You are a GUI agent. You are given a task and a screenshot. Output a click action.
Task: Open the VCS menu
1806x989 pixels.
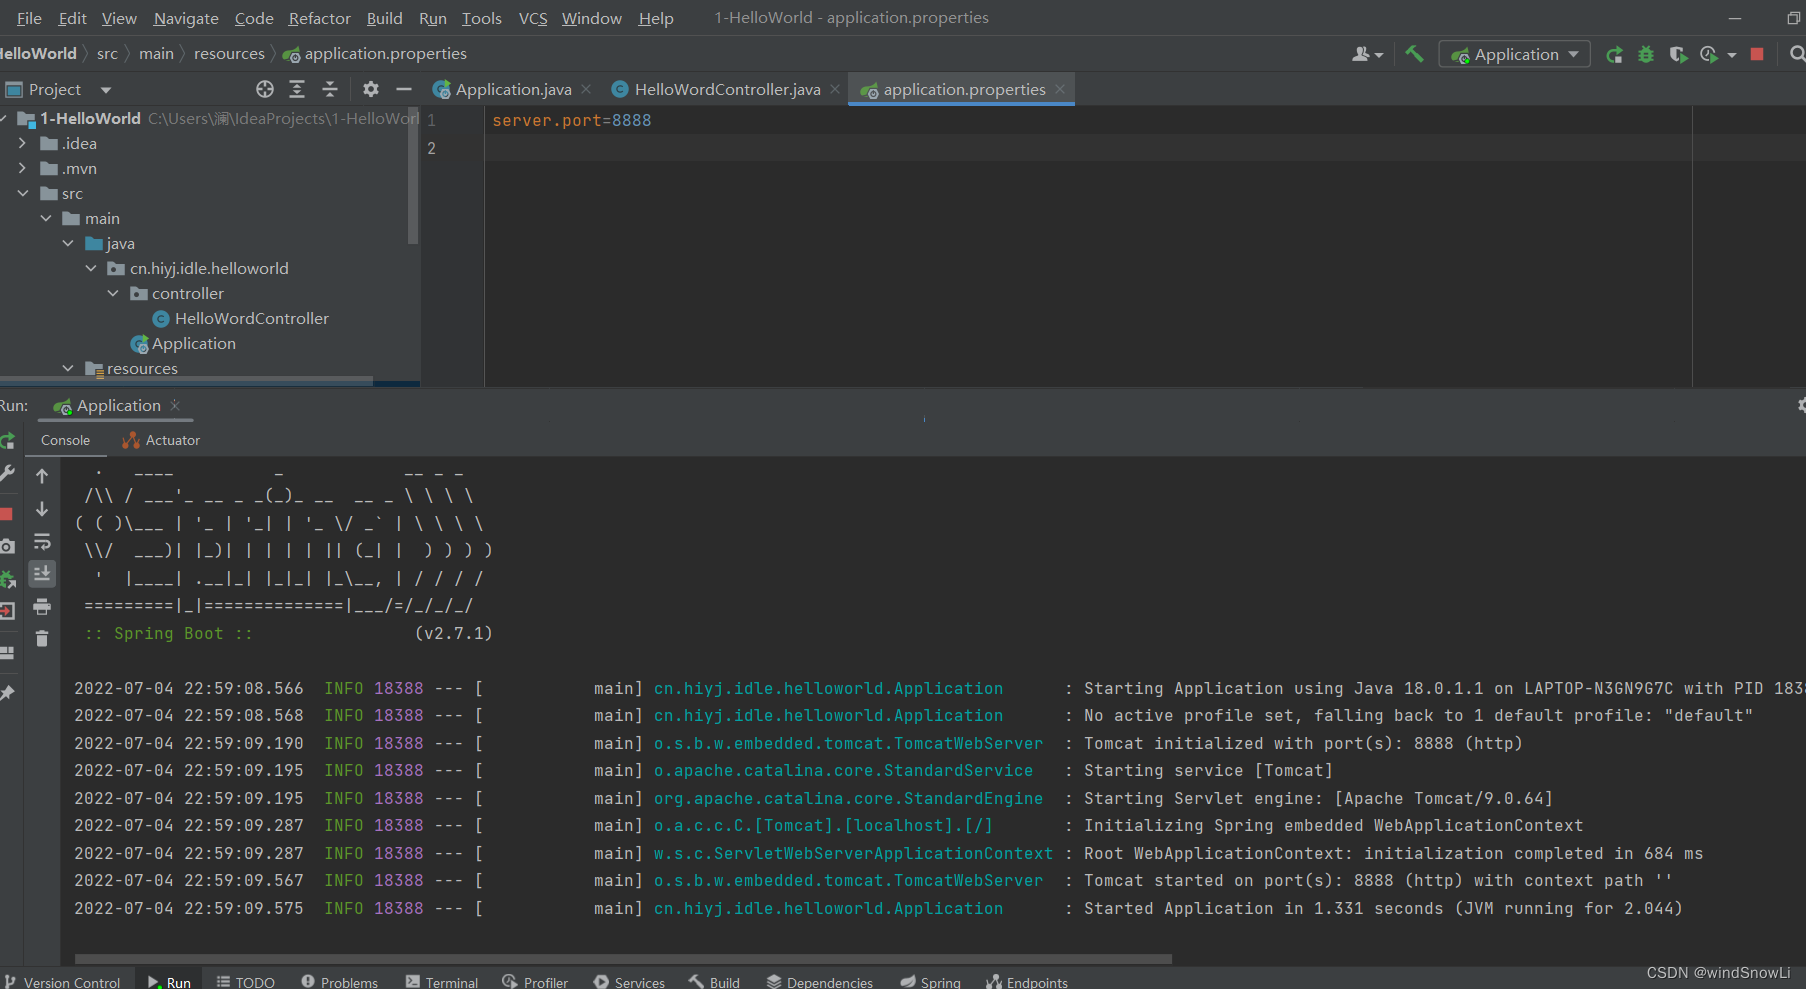pos(533,18)
